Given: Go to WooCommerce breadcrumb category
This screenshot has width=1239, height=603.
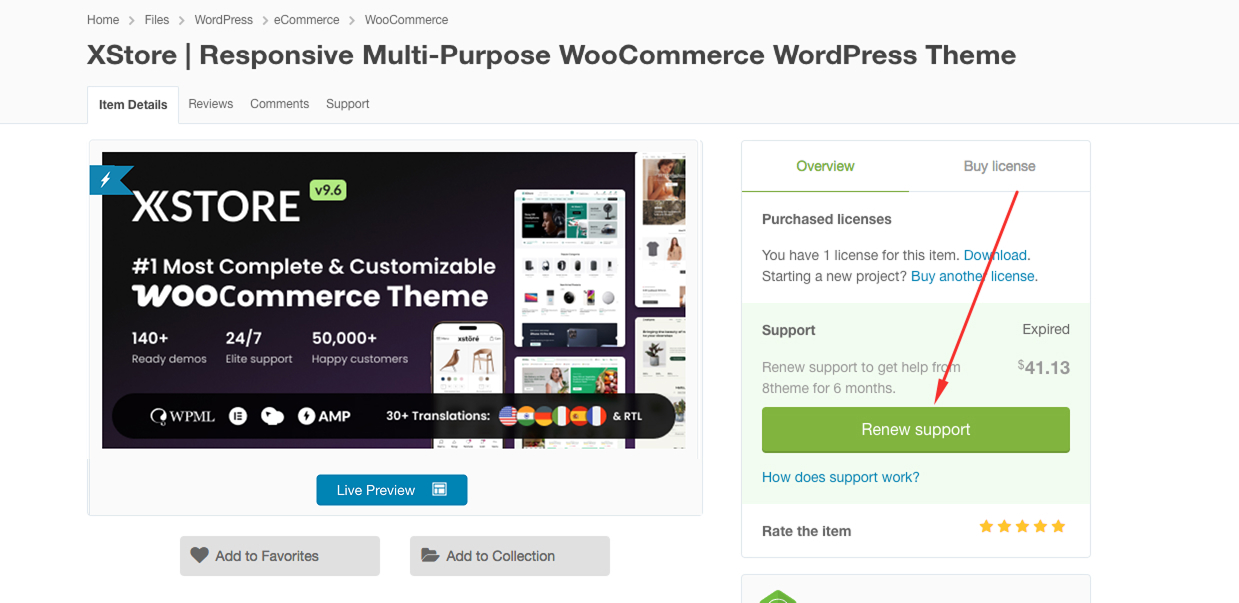Looking at the screenshot, I should (x=406, y=20).
